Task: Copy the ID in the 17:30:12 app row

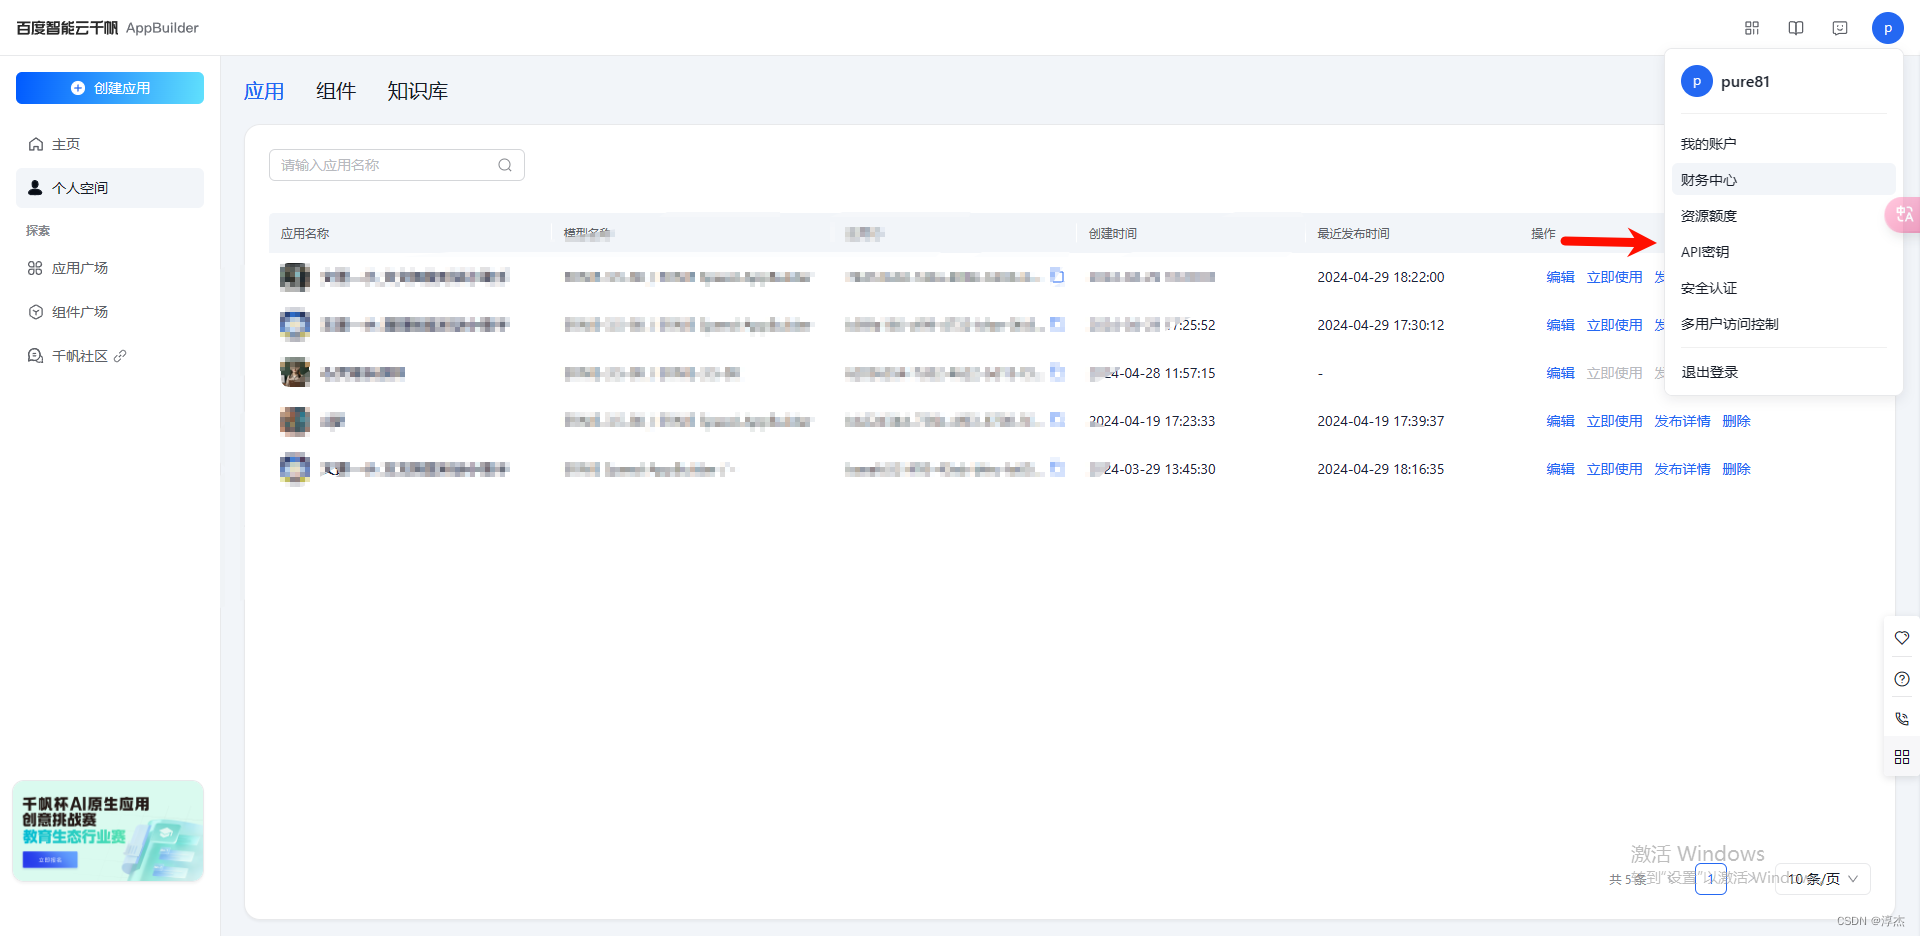Action: [x=1057, y=324]
